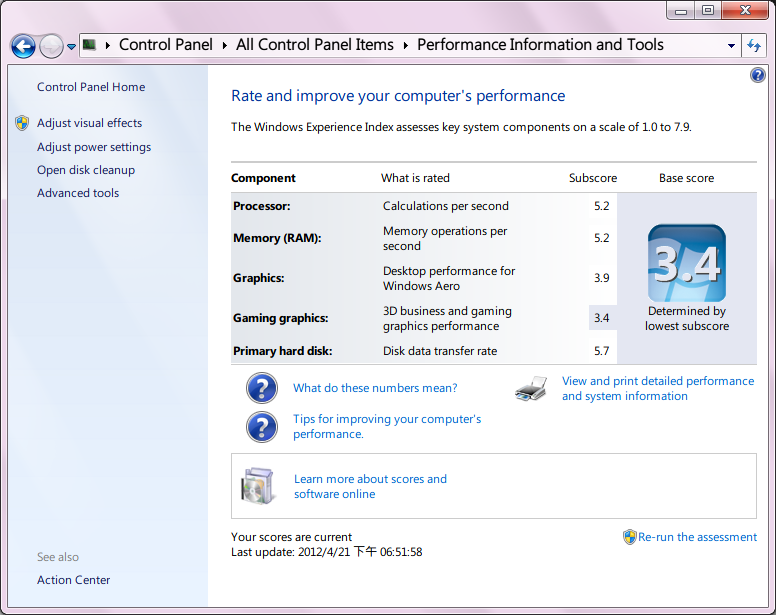776x615 pixels.
Task: Open Help with the question mark icon
Action: tap(758, 75)
